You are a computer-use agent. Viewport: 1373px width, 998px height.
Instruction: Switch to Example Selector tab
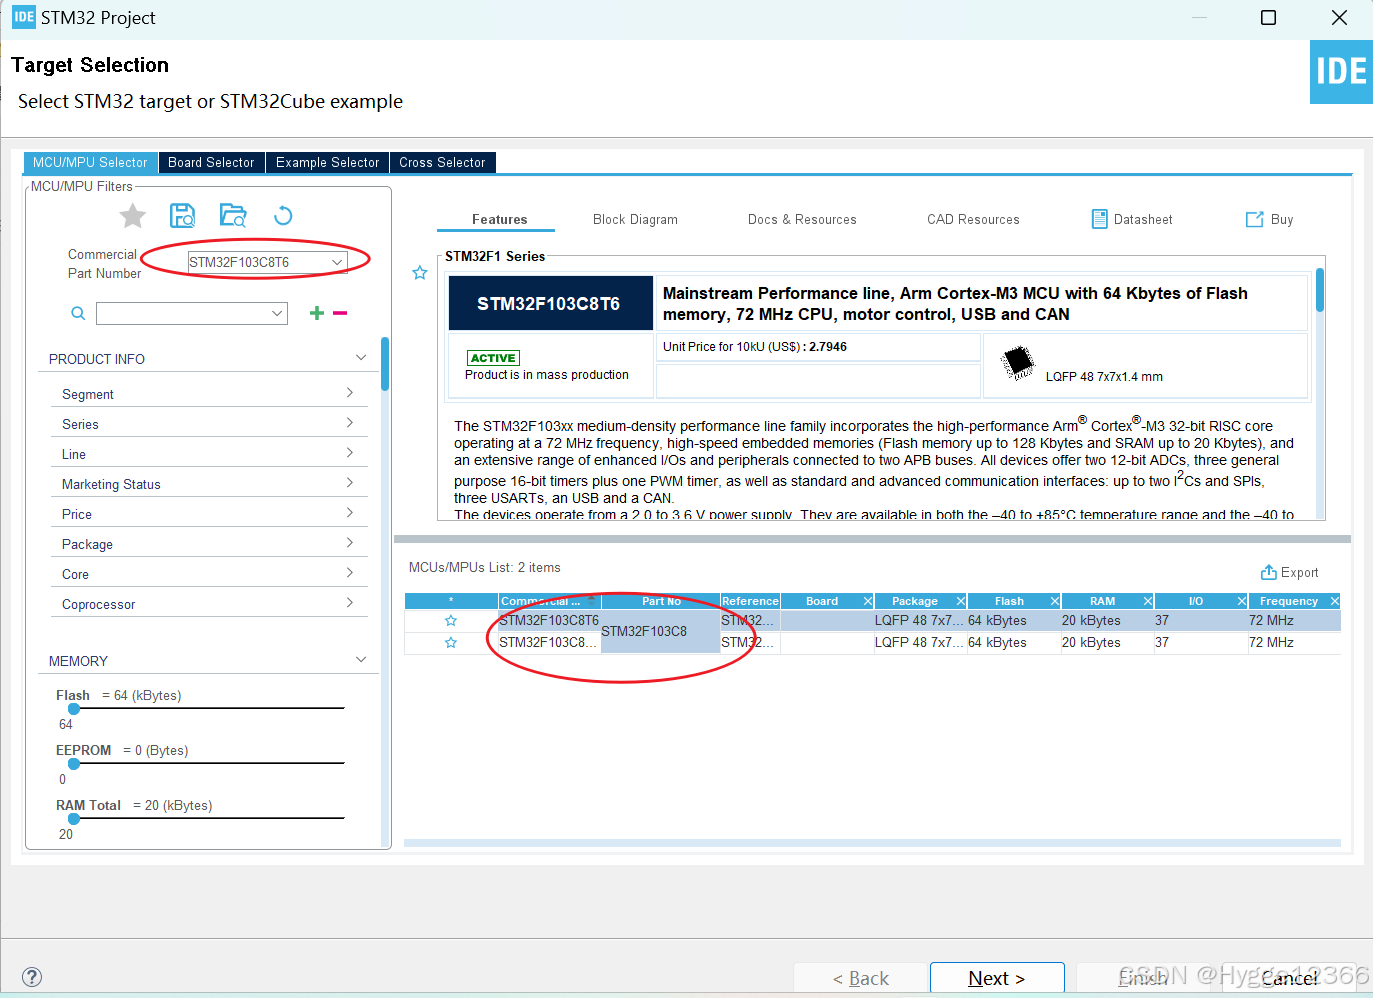327,162
